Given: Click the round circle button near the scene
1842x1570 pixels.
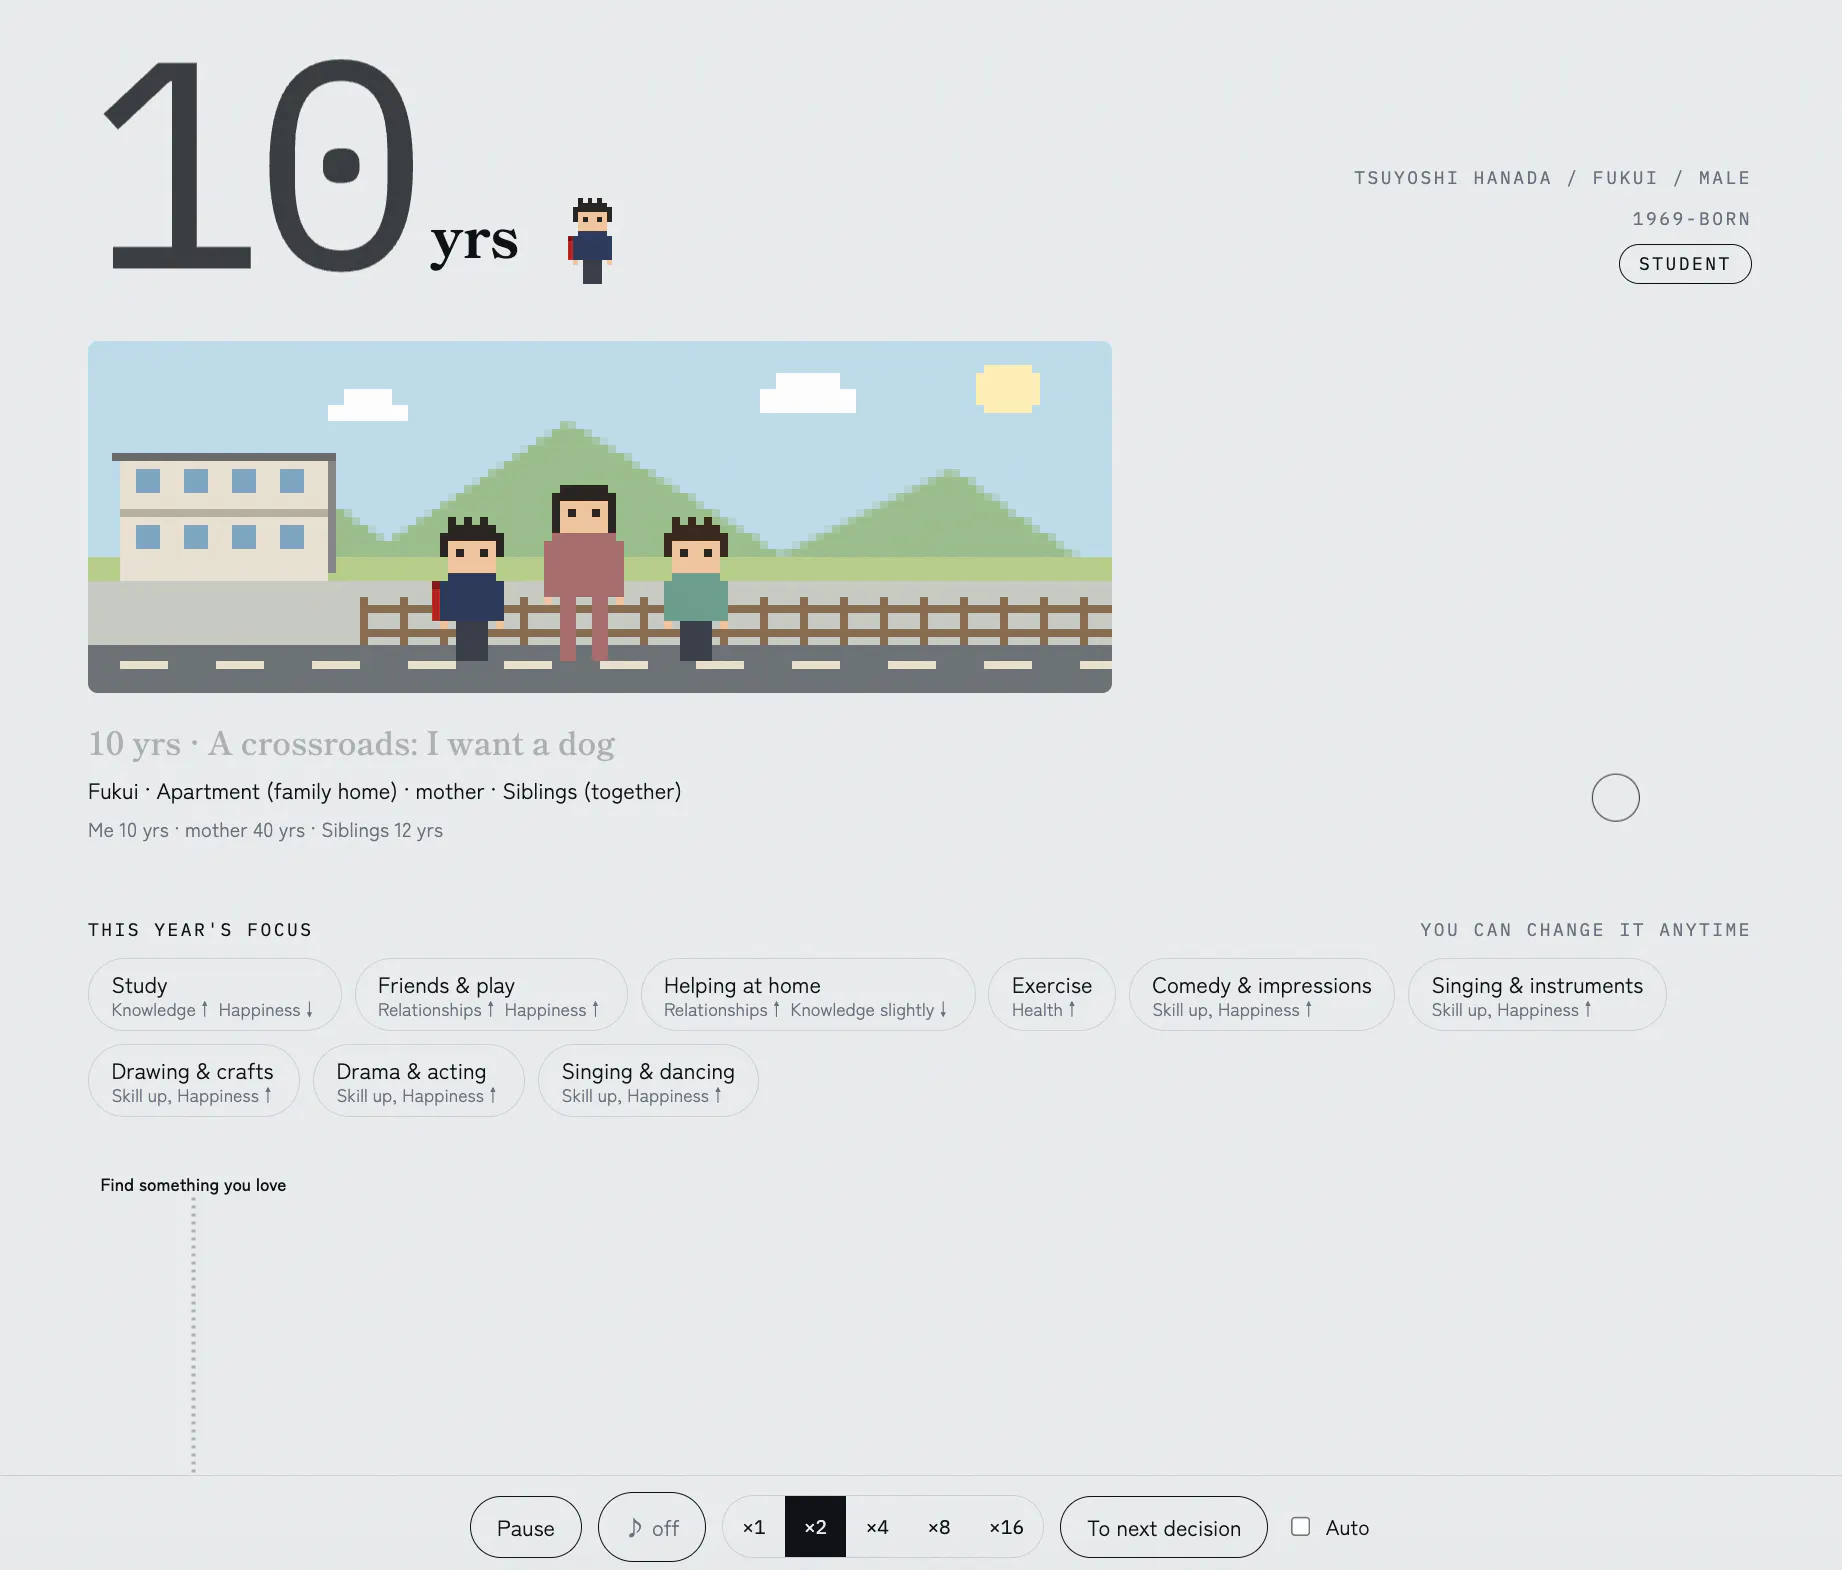Looking at the screenshot, I should click(x=1615, y=798).
